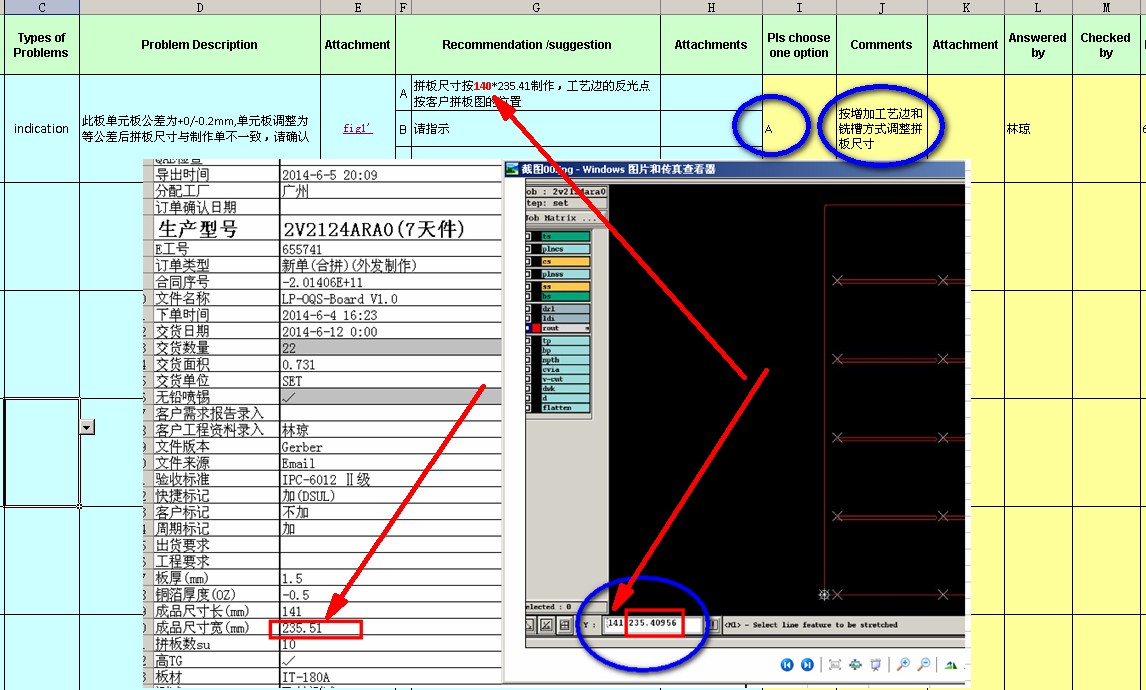Open the fig1' attachment link

tap(357, 129)
